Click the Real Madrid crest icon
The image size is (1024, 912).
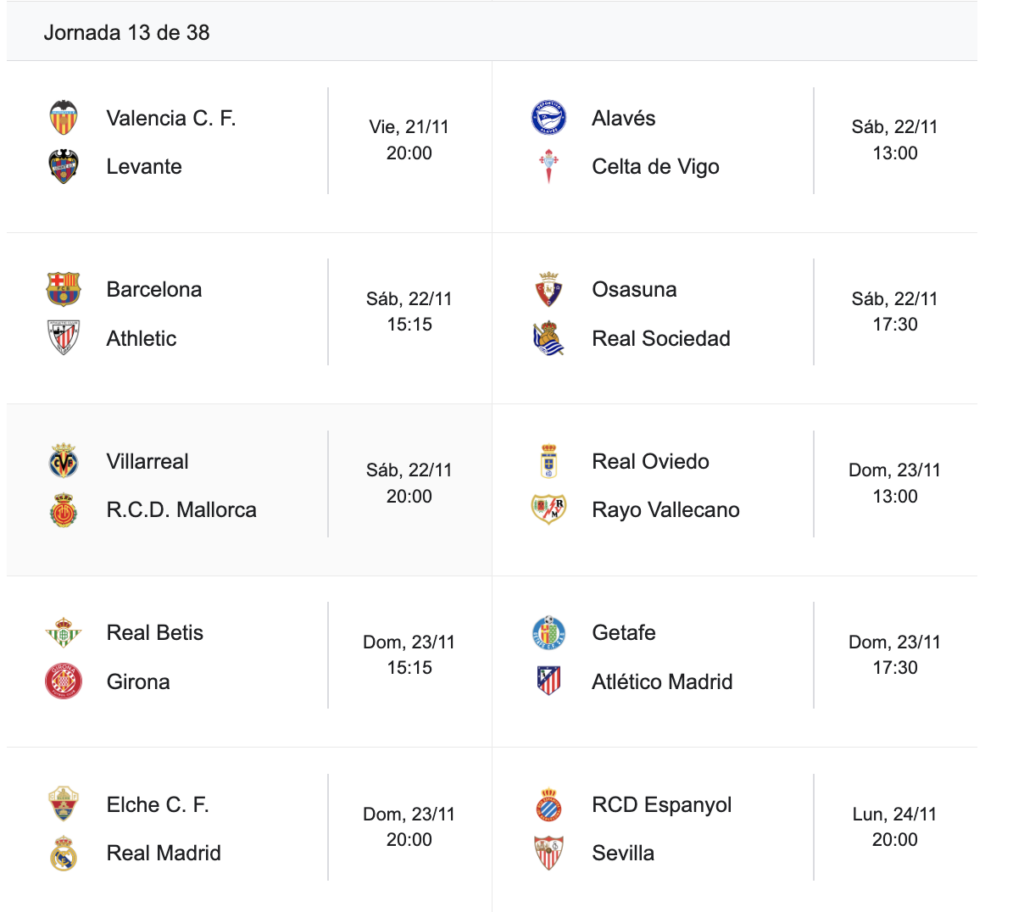click(x=64, y=854)
